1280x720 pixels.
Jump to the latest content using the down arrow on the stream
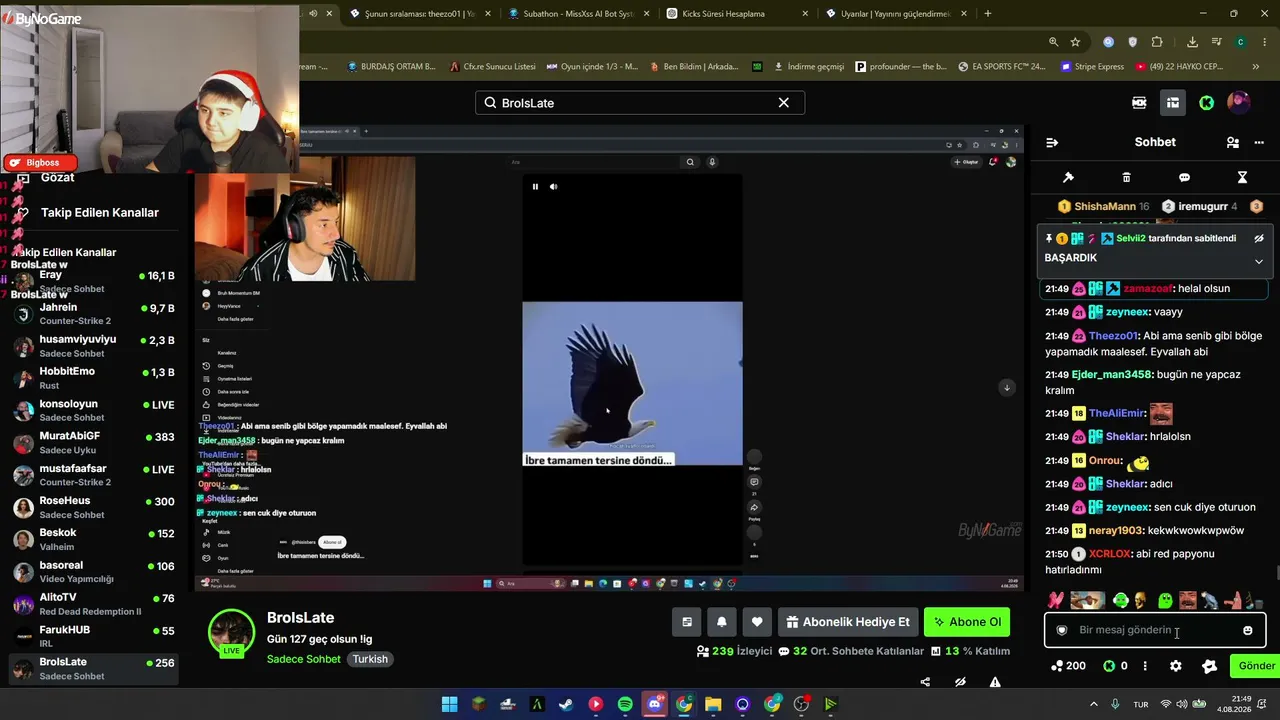pyautogui.click(x=1007, y=387)
